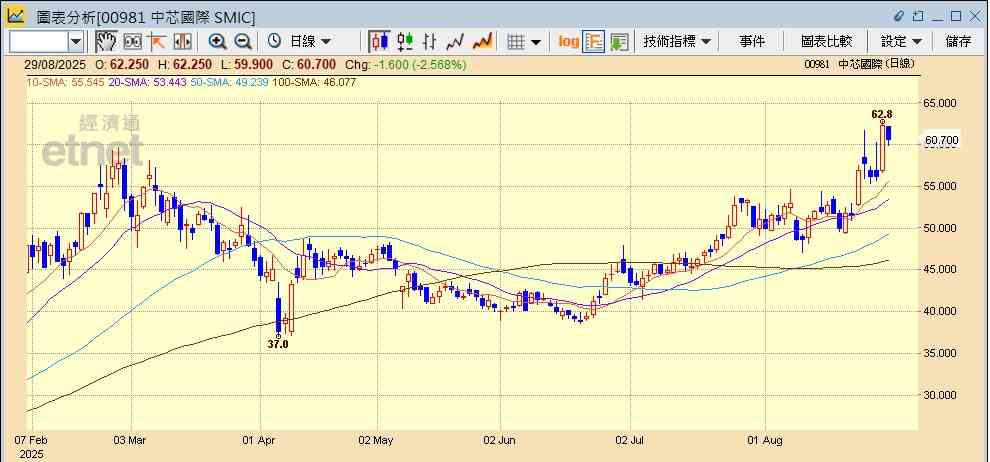Click the 圖表比較 button
990x462 pixels.
coord(826,42)
